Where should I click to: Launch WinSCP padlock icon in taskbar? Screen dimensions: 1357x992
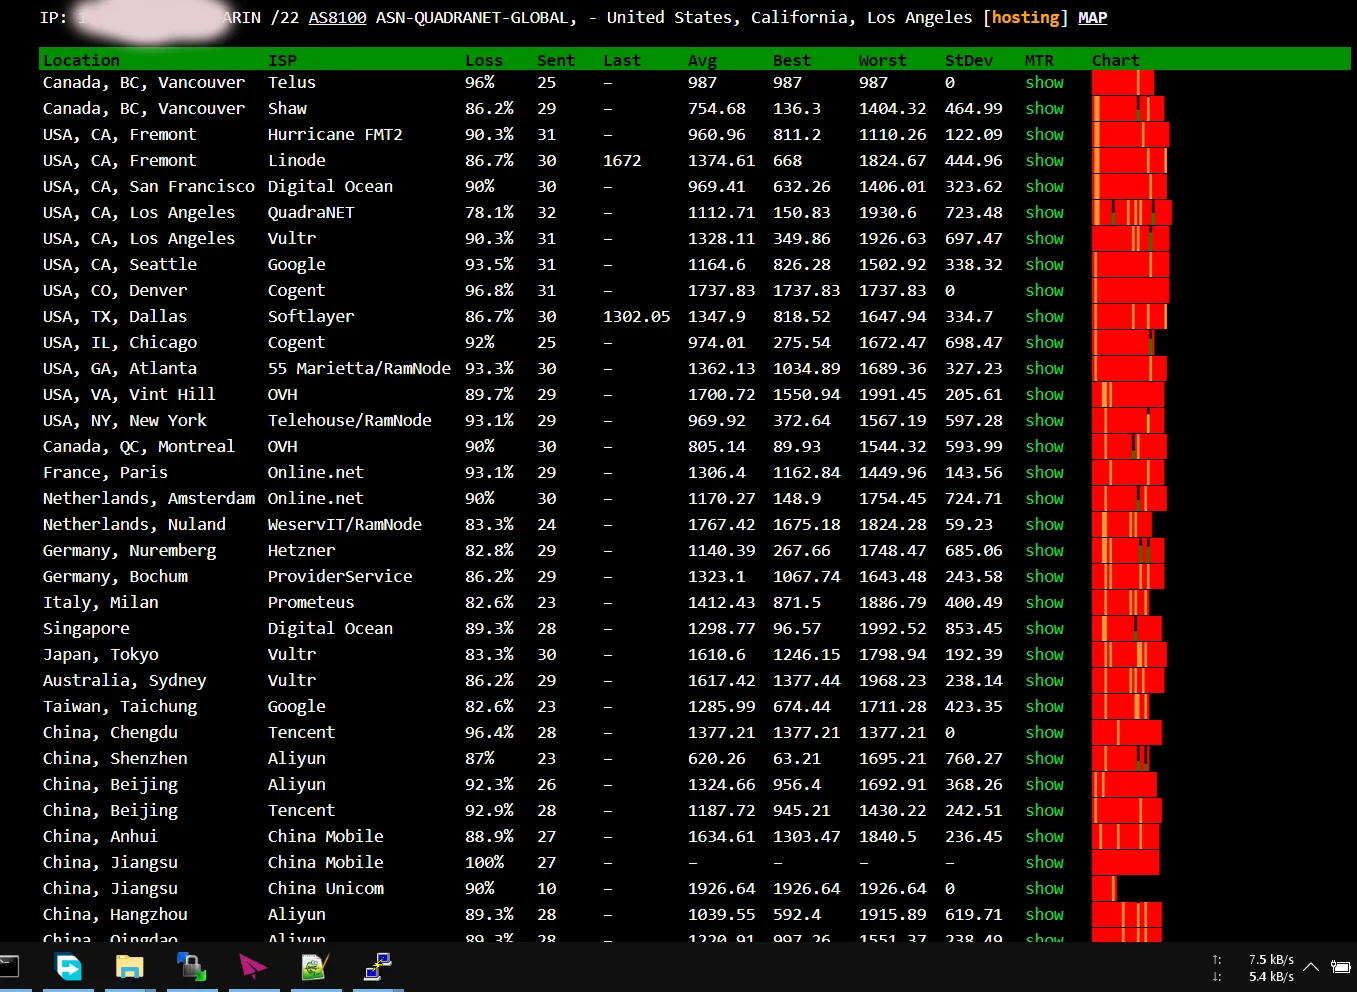pos(191,967)
